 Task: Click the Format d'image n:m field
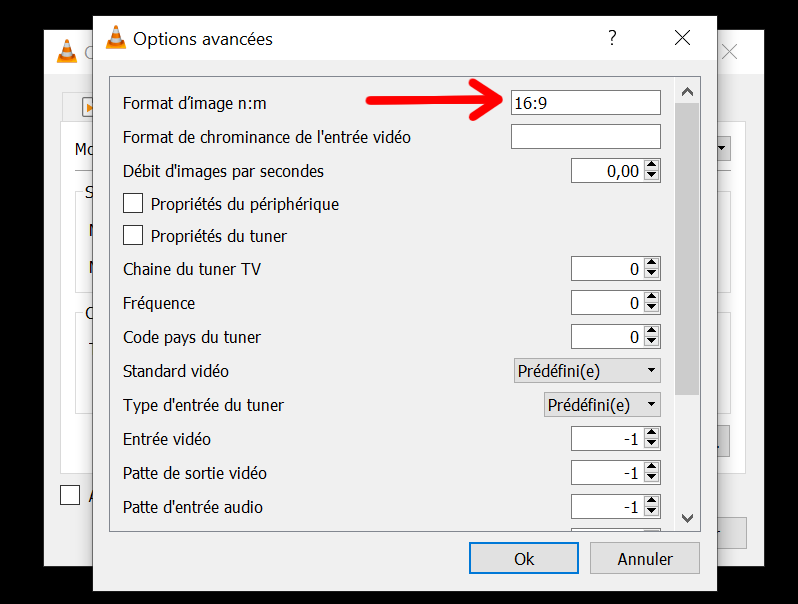(x=586, y=103)
